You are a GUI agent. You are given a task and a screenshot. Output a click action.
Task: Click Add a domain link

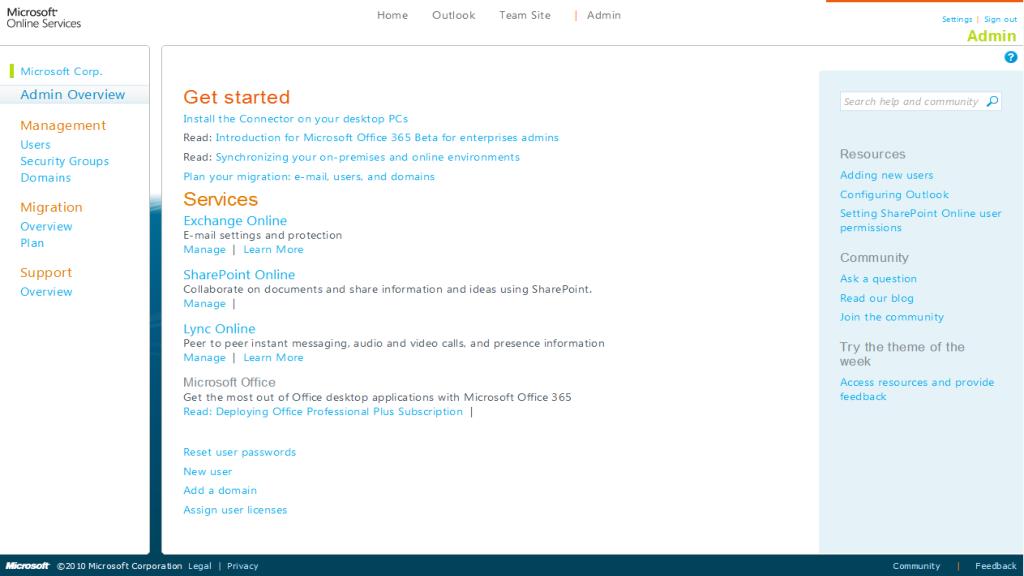tap(220, 490)
